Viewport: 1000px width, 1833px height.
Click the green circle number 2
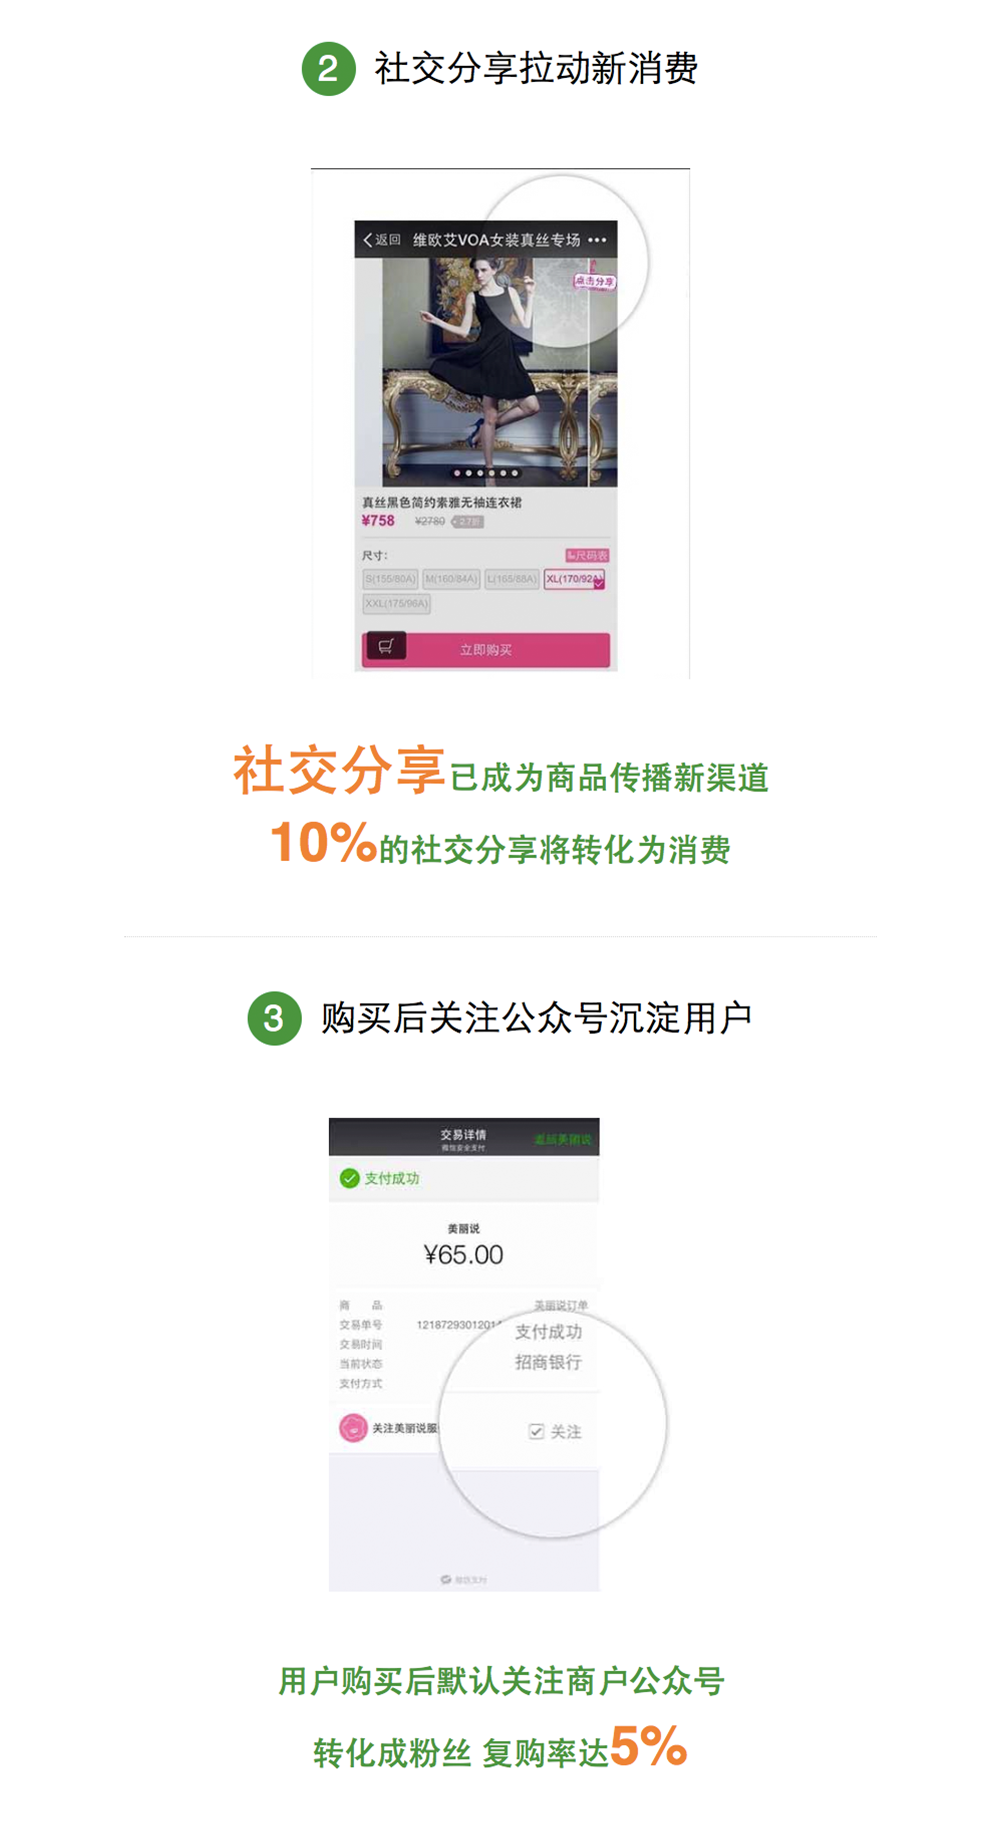(328, 69)
